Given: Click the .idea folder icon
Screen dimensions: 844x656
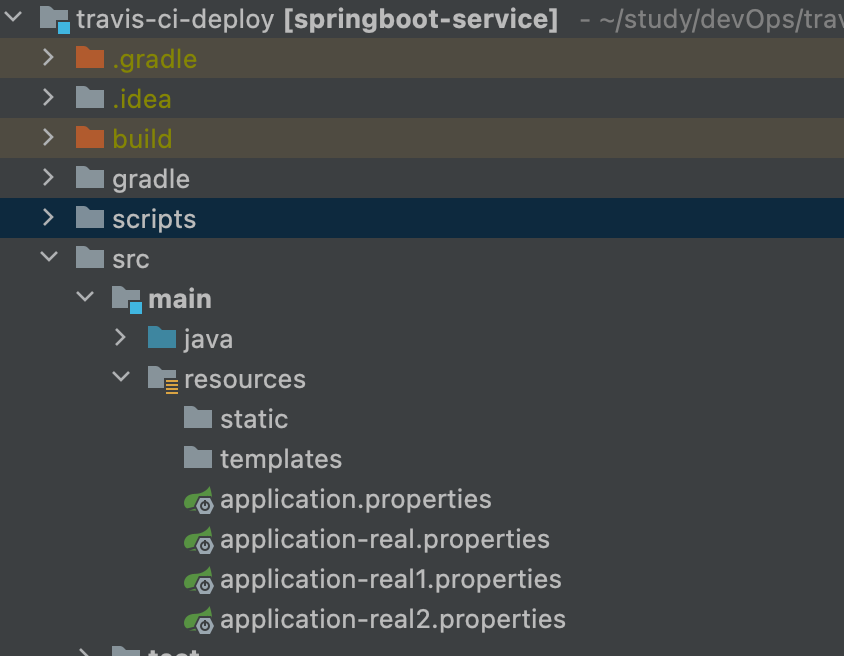Looking at the screenshot, I should (90, 97).
